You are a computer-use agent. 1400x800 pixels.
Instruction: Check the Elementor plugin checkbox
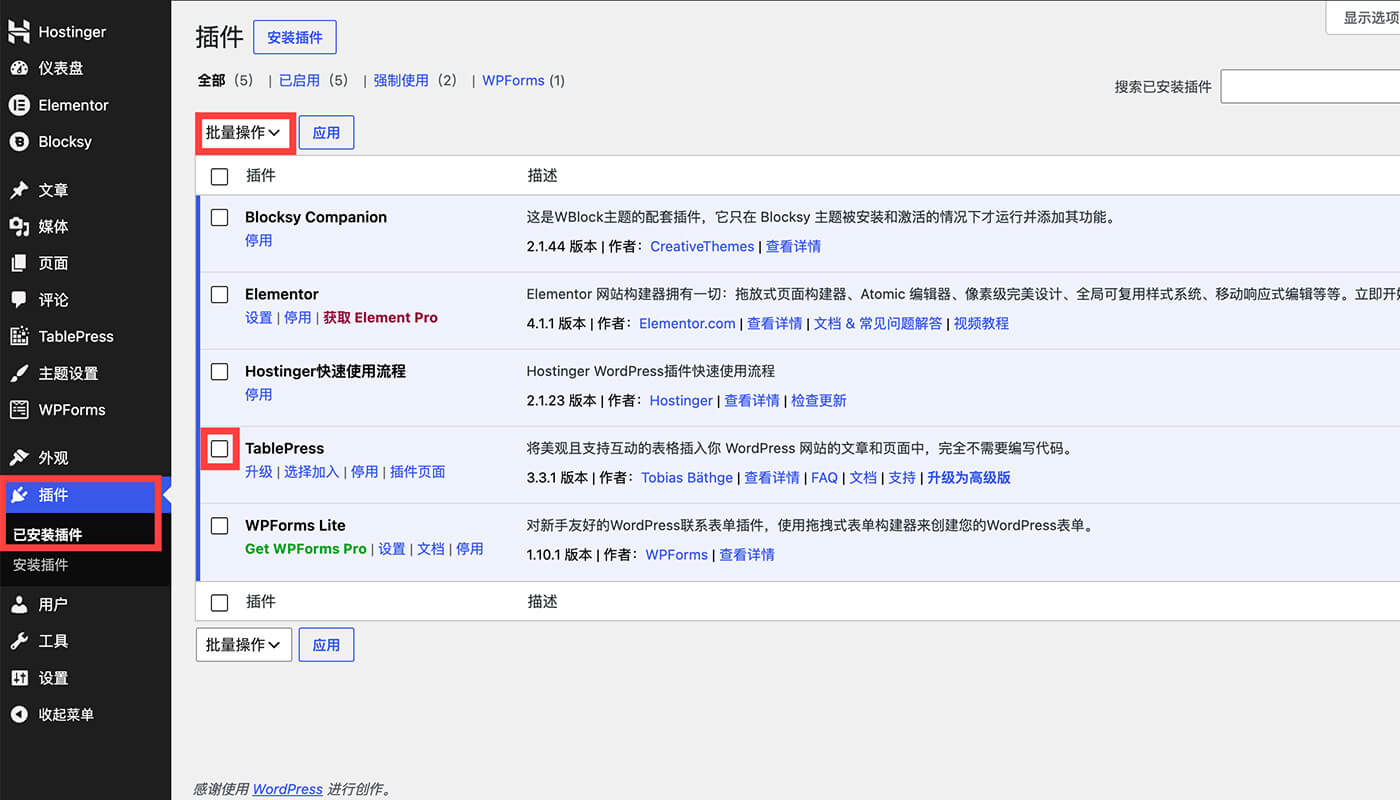220,295
